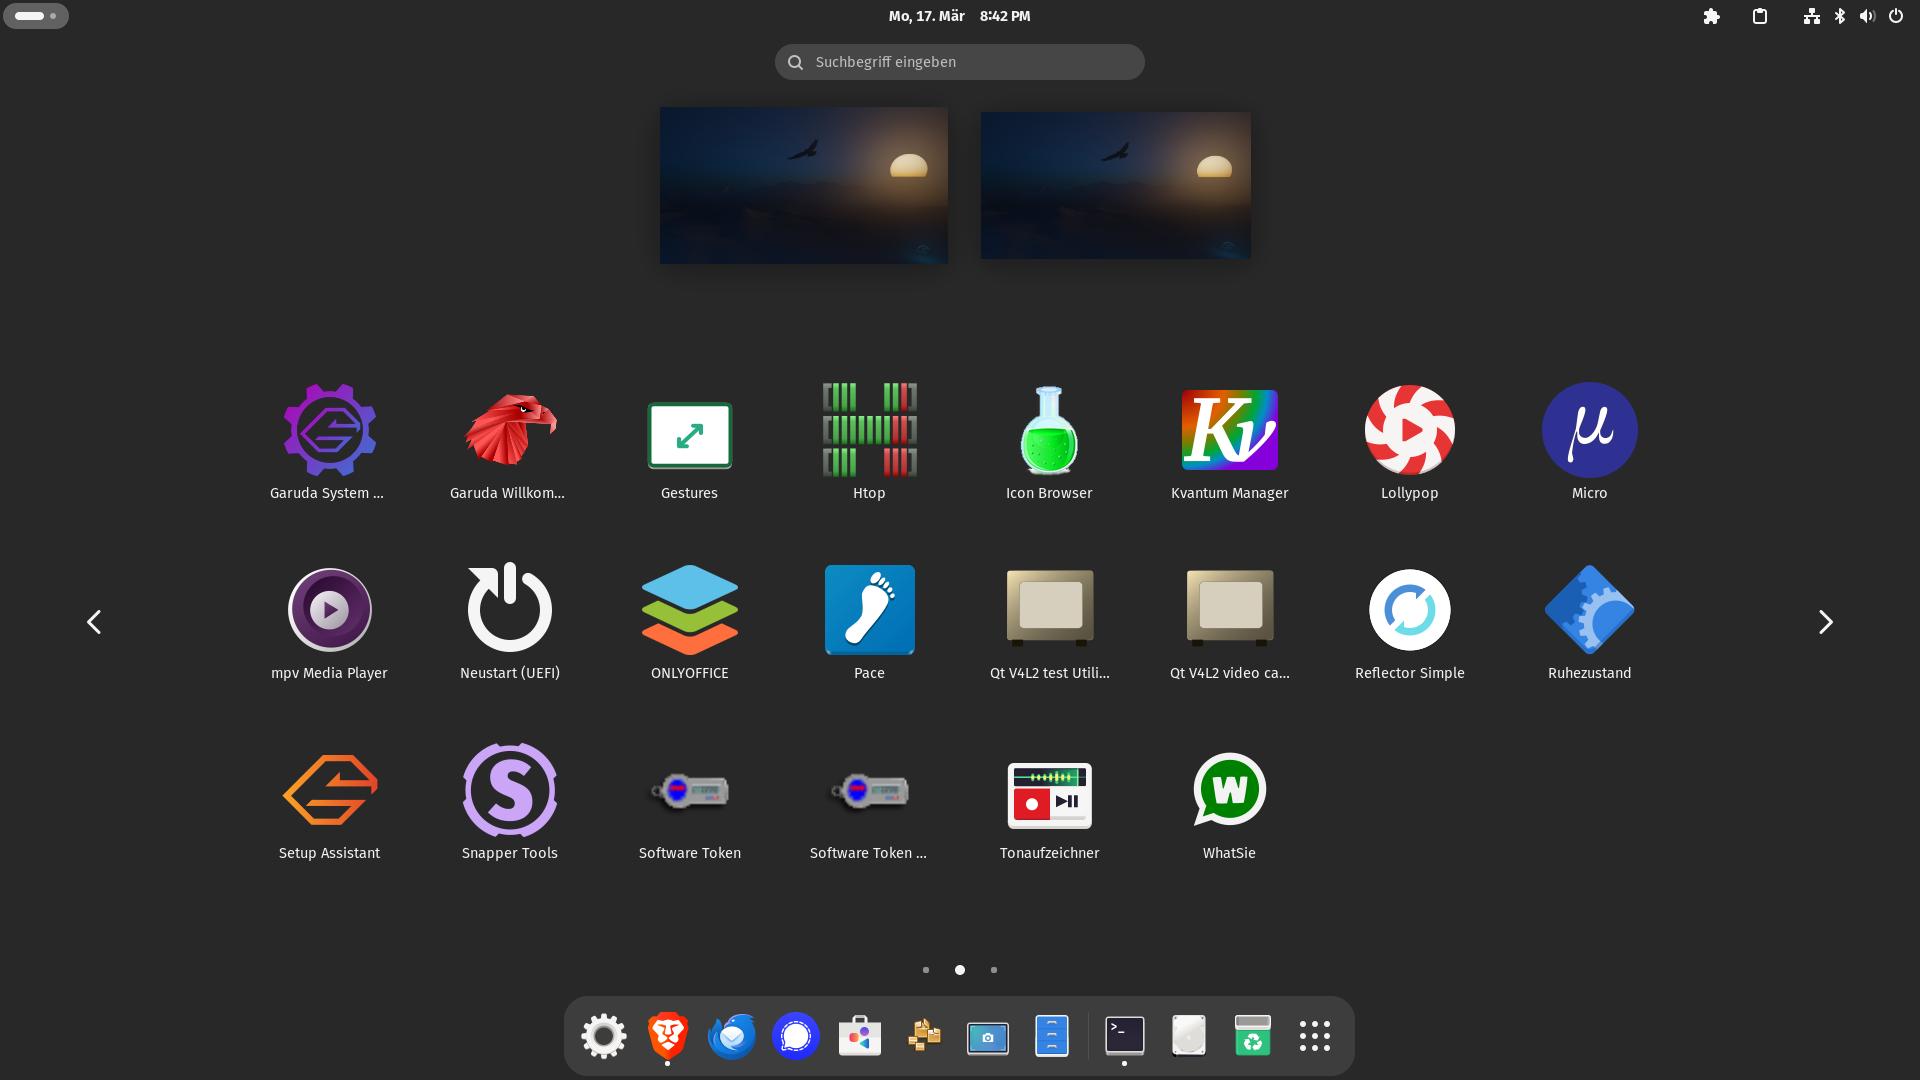Launch WhatSie messaging app
This screenshot has width=1920, height=1080.
(1229, 791)
